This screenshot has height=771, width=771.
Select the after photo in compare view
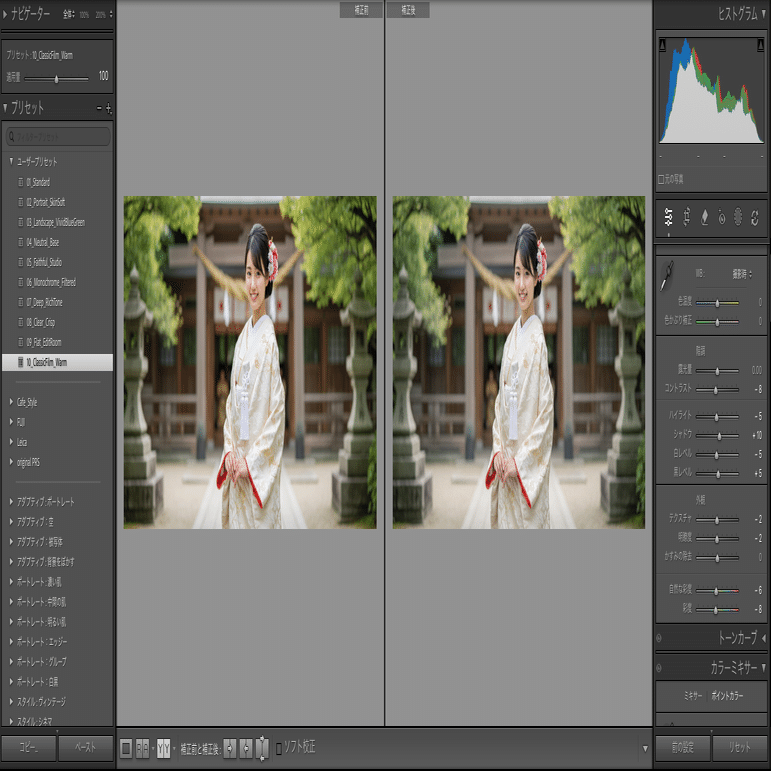pyautogui.click(x=519, y=363)
